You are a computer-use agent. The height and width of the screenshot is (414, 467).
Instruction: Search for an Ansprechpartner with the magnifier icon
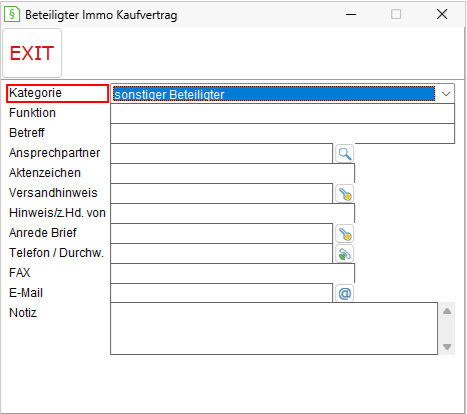click(344, 154)
